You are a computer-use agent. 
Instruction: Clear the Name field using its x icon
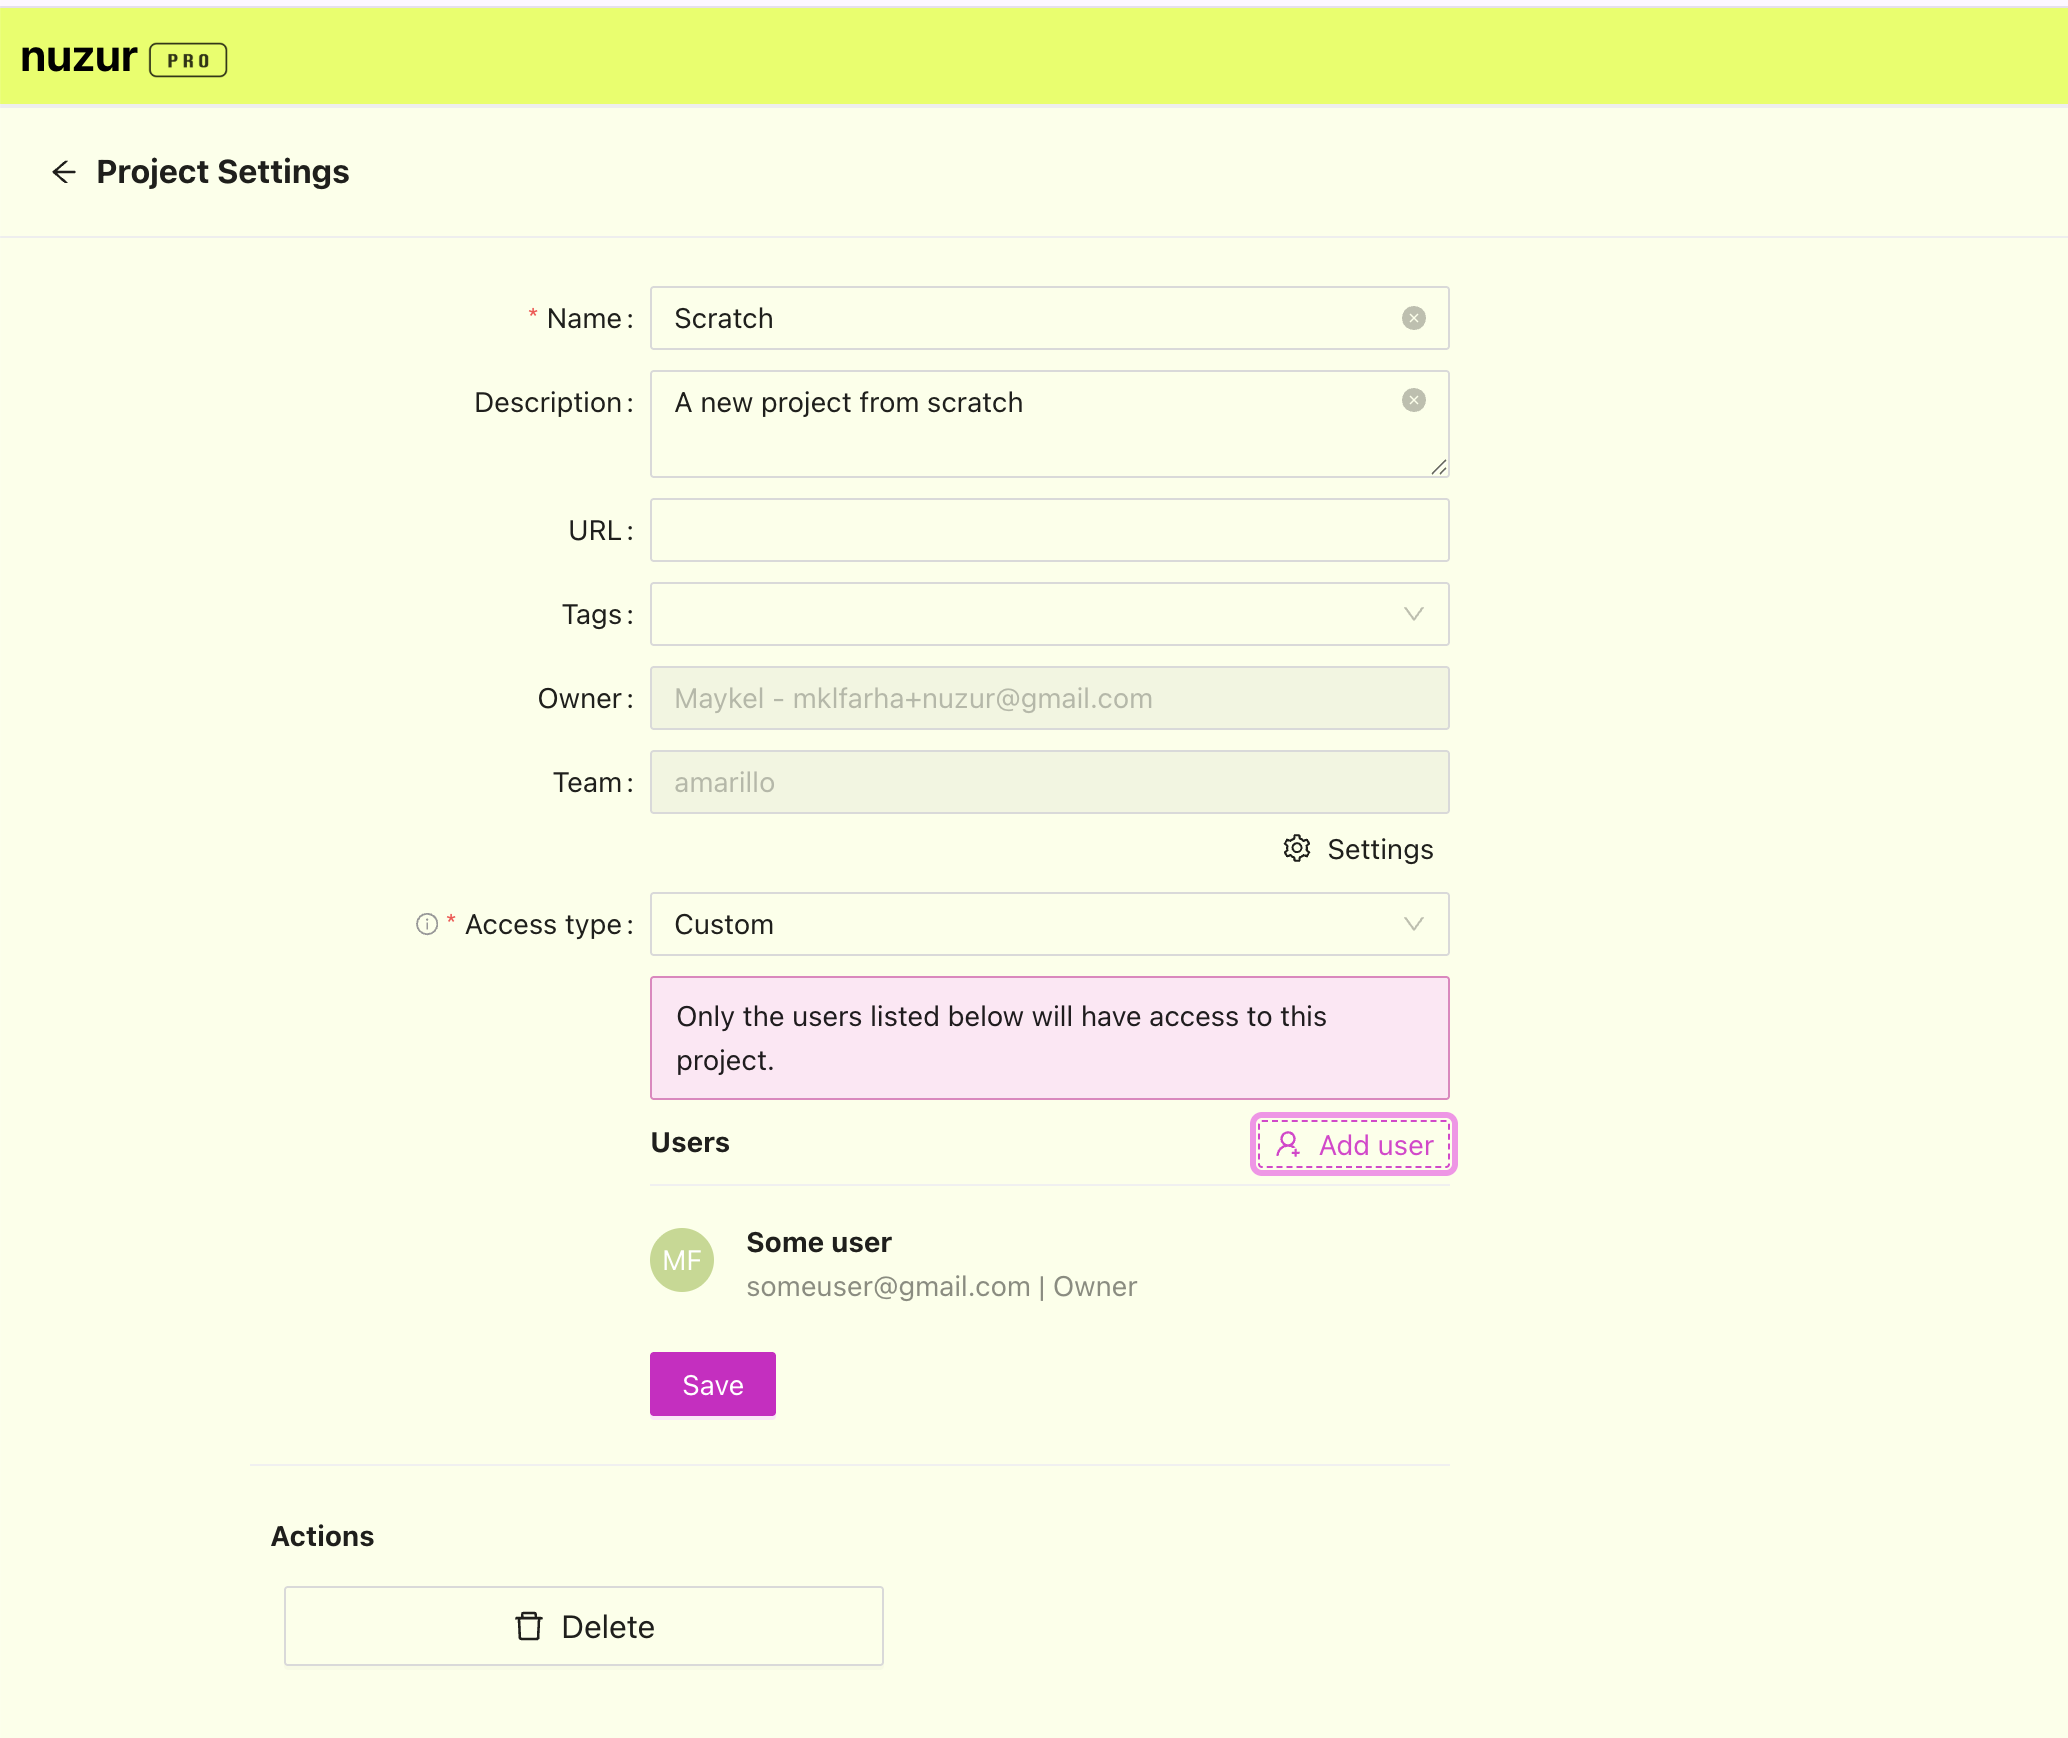(x=1413, y=317)
